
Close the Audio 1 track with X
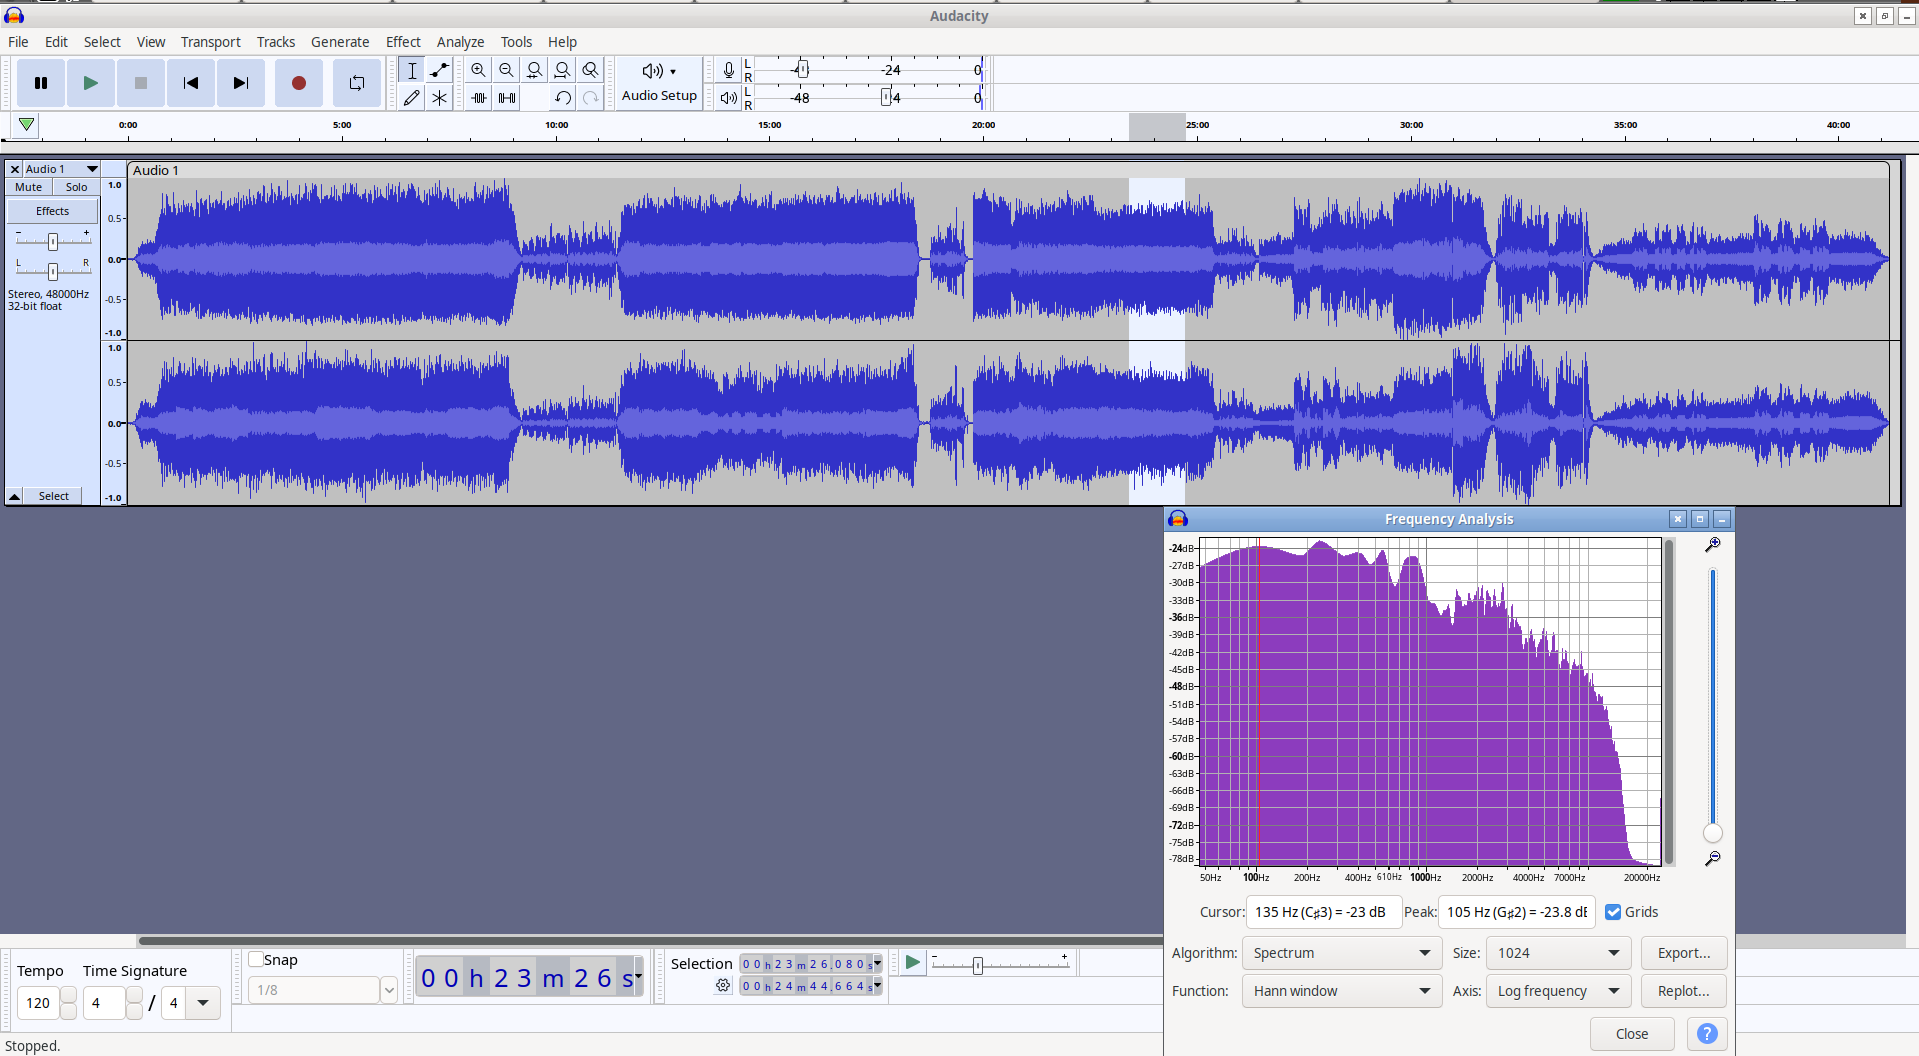tap(15, 169)
